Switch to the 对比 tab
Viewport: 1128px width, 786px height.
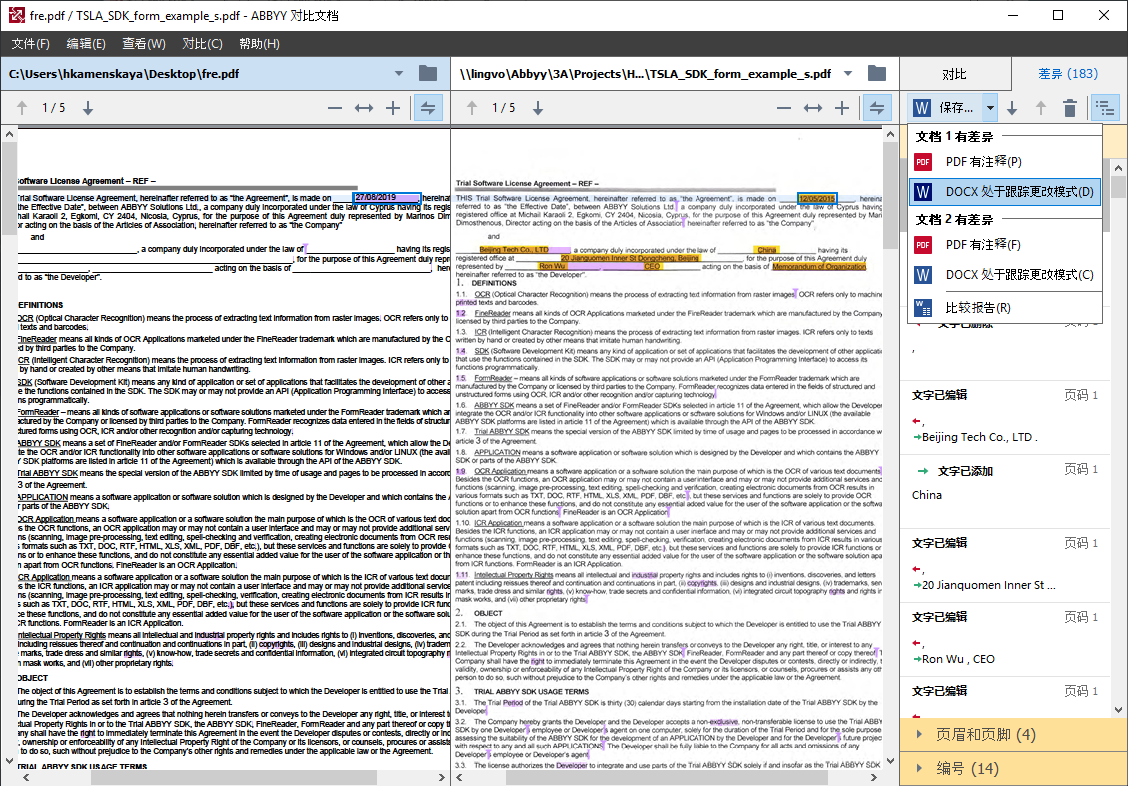coord(954,74)
